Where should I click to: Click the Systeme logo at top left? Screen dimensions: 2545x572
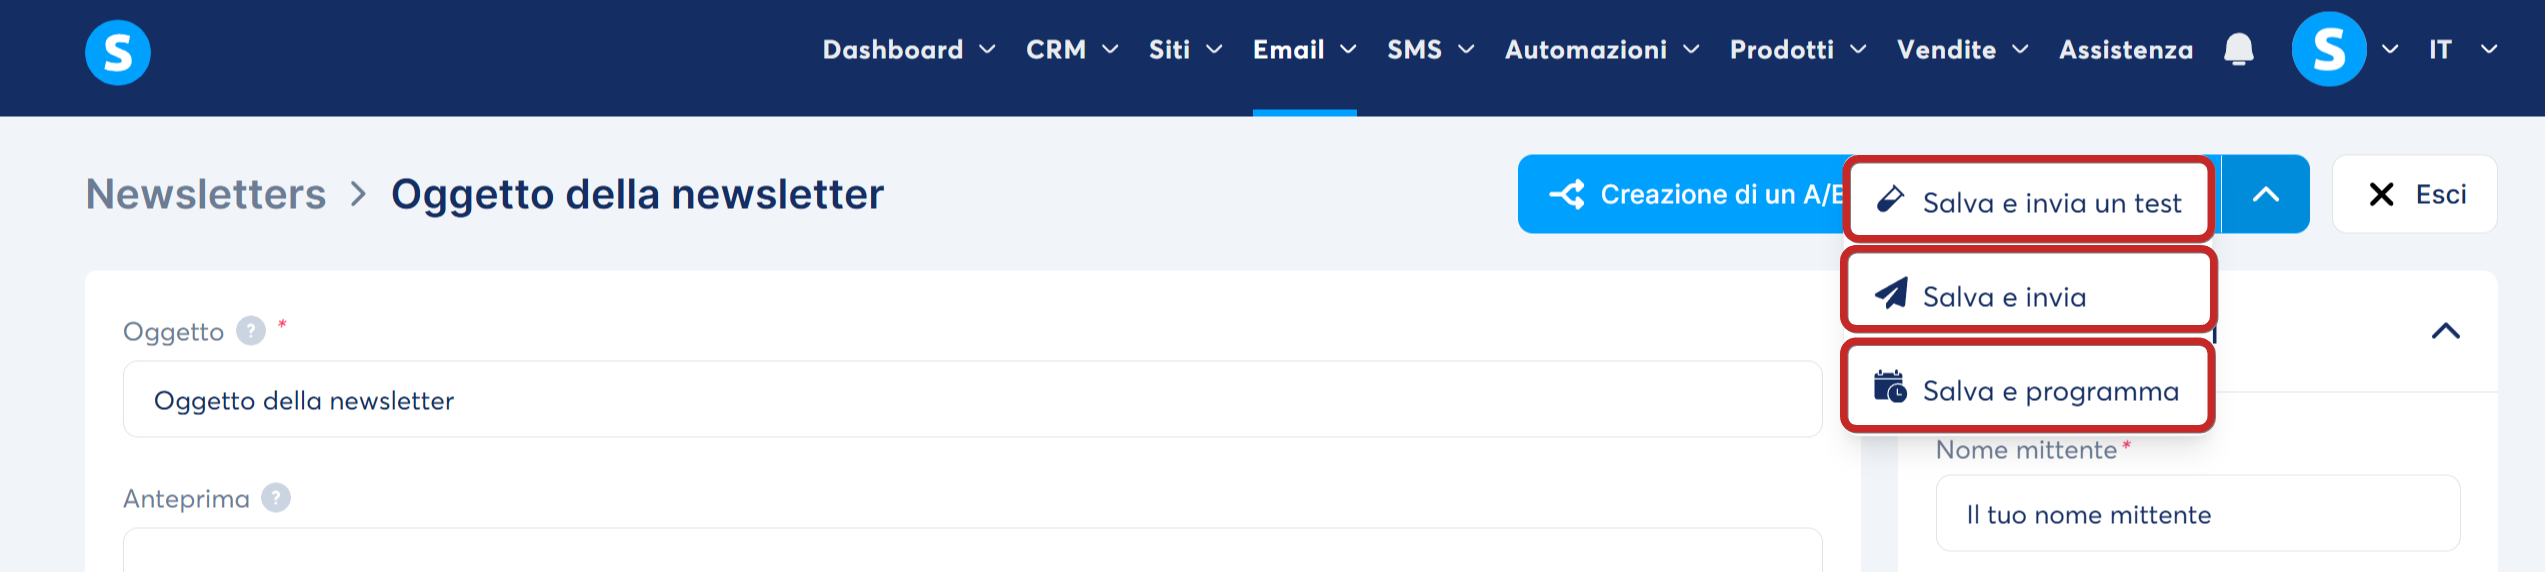pyautogui.click(x=118, y=52)
